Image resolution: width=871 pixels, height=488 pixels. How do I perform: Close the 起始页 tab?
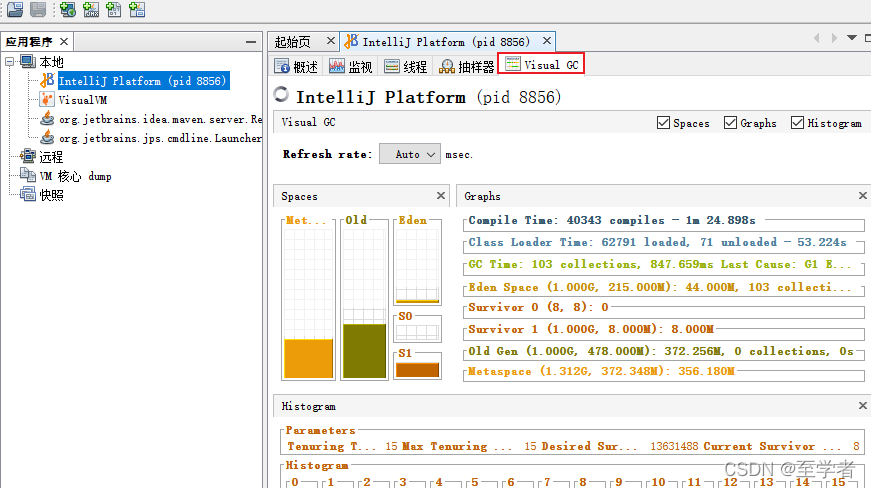tap(331, 41)
